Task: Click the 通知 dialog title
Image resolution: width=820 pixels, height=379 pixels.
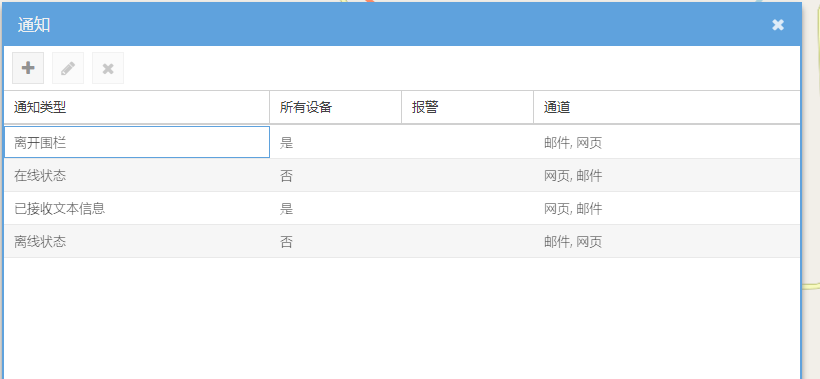Action: tap(34, 25)
